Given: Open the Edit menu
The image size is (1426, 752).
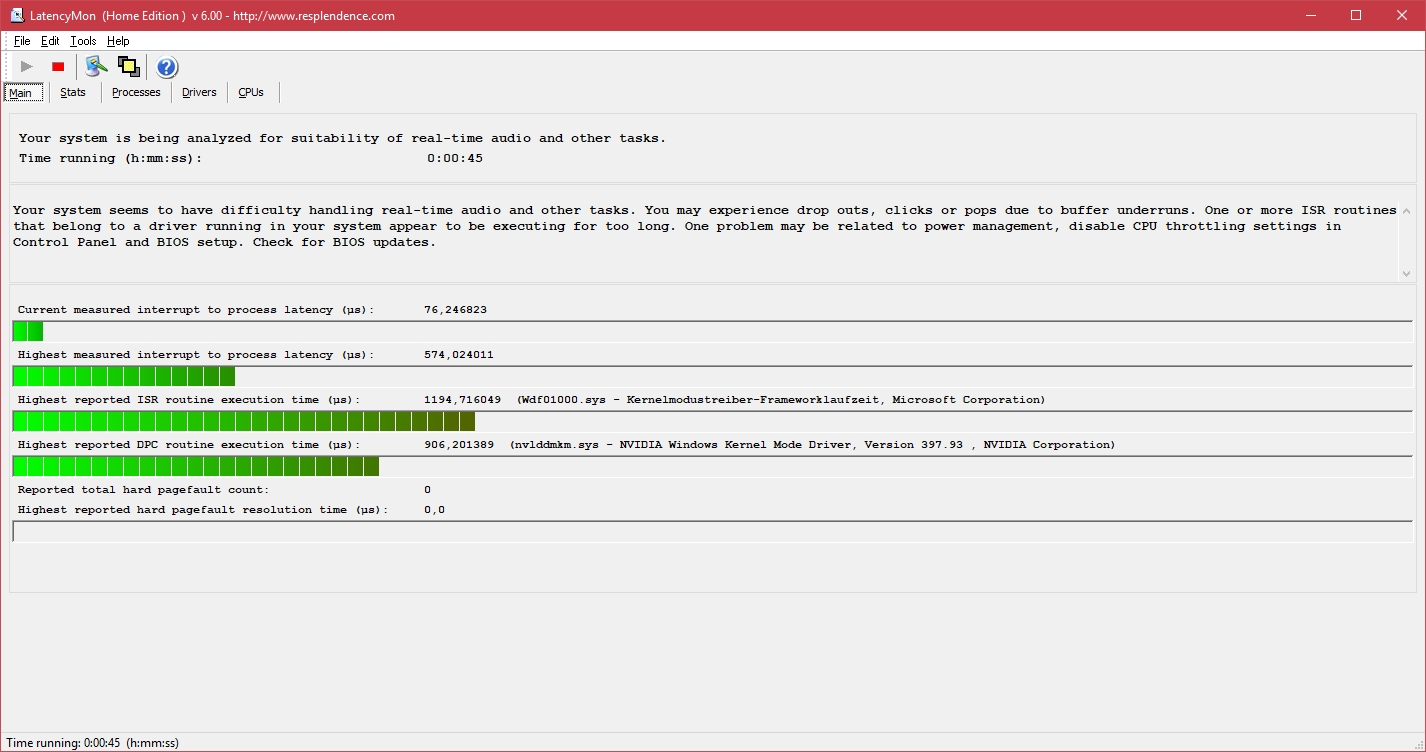Looking at the screenshot, I should [x=50, y=41].
